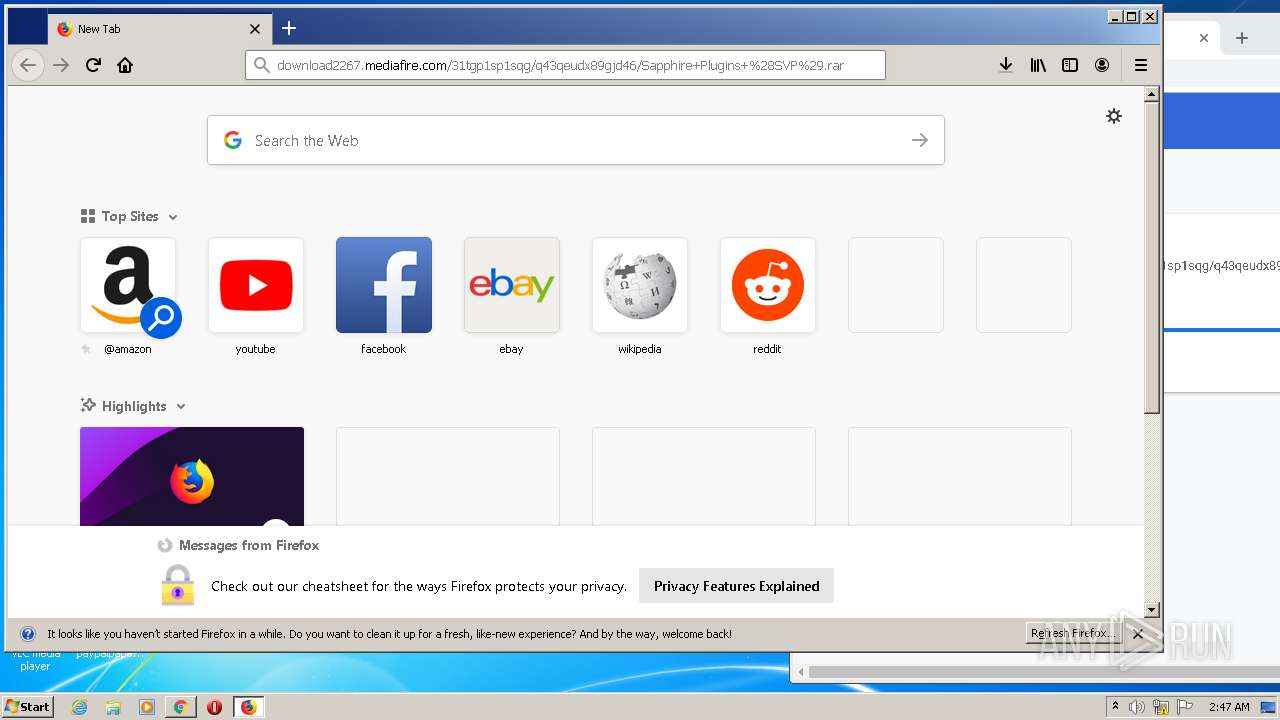
Task: Open the Windows Start menu
Action: click(x=27, y=707)
